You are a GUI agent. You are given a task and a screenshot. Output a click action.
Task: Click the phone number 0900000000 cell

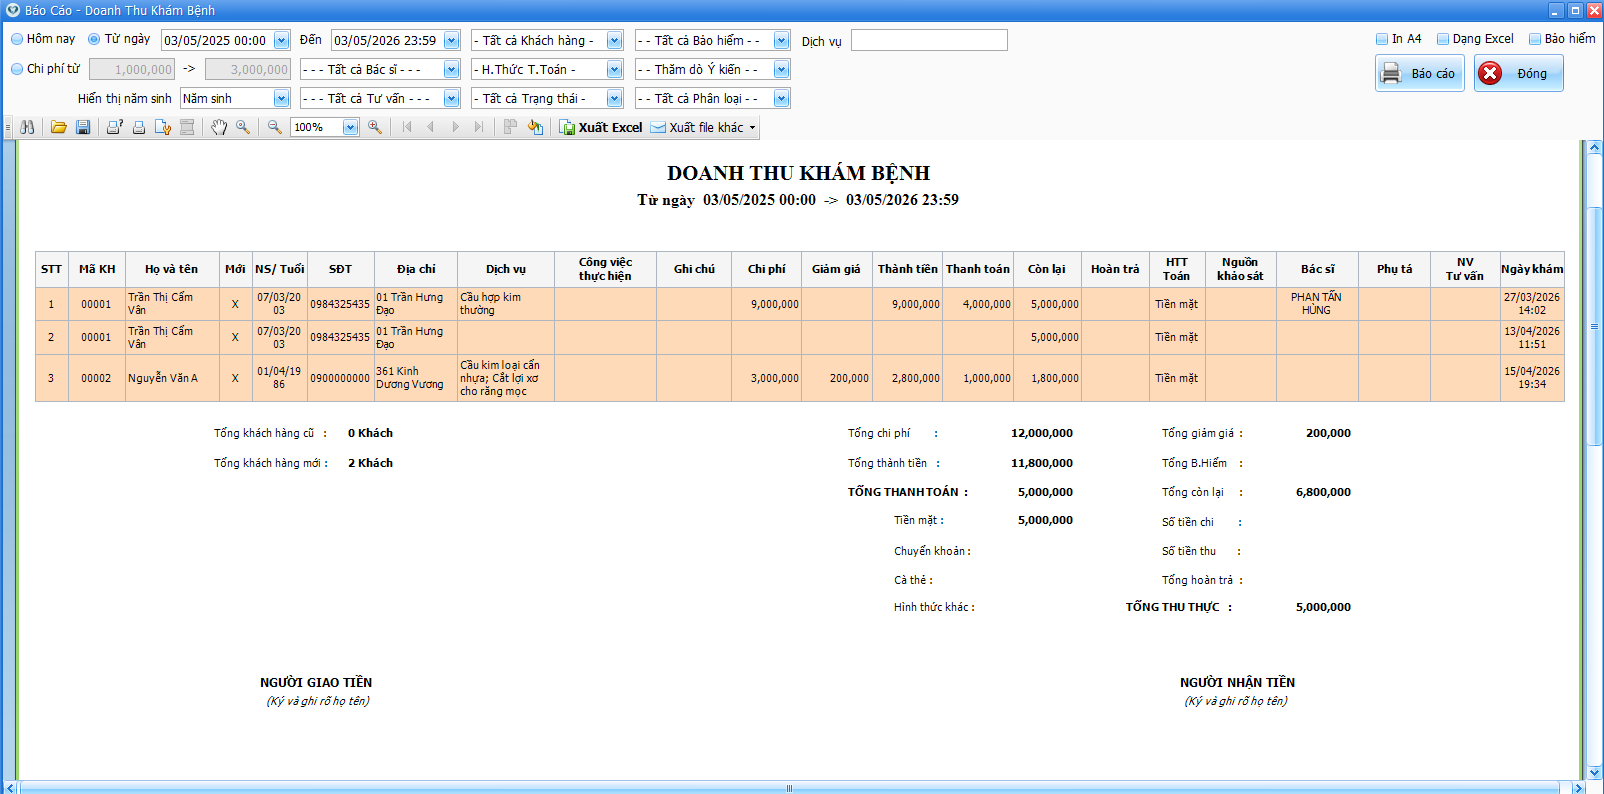pos(340,378)
